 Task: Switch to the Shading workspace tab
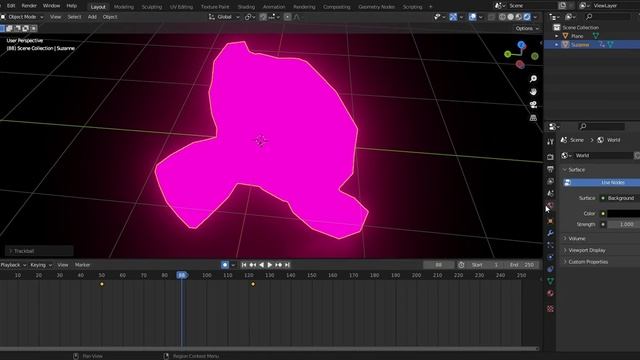[246, 7]
